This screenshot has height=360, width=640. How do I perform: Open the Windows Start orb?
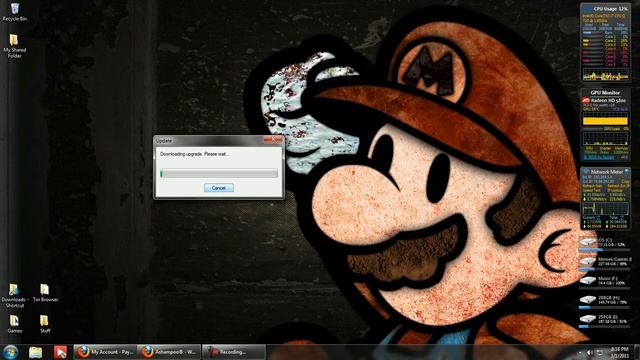point(10,352)
